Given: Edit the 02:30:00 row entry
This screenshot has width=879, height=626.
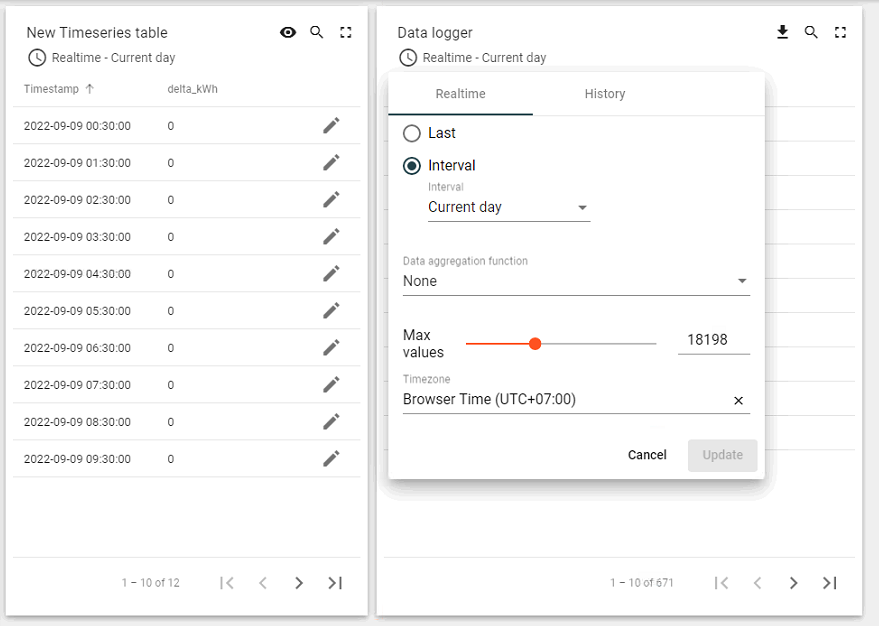Looking at the screenshot, I should (x=331, y=200).
